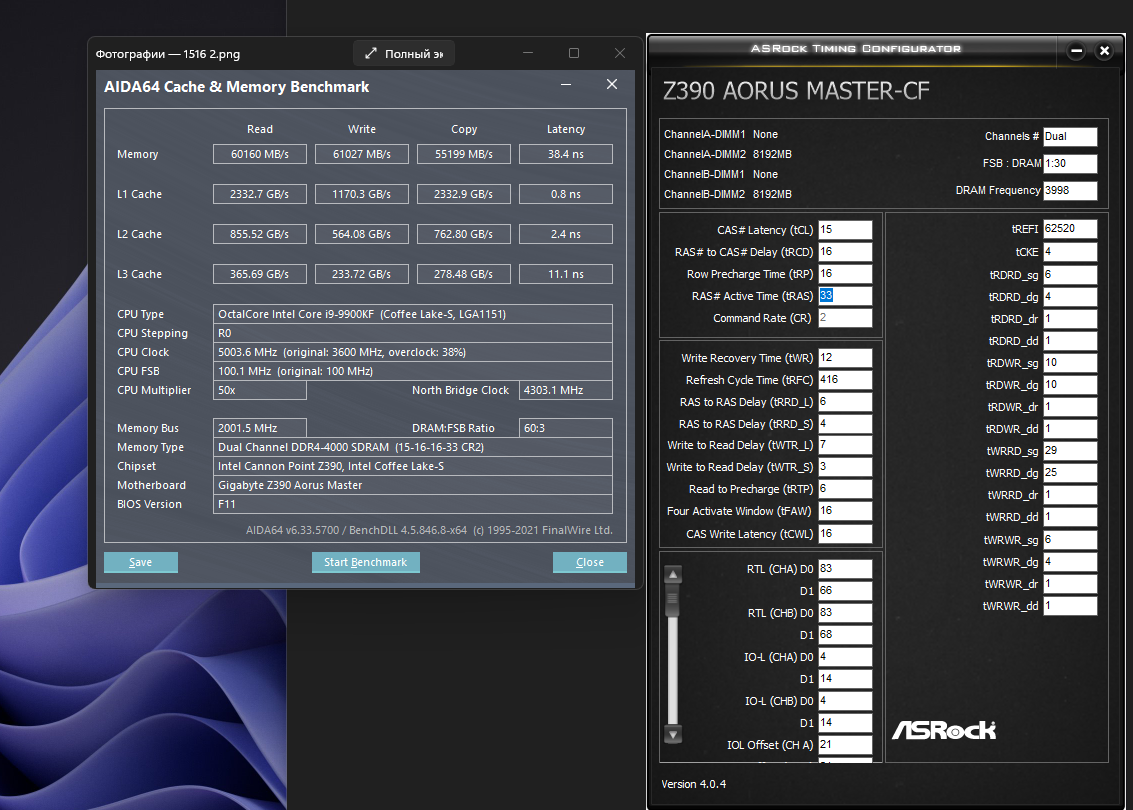Click the CAS# Latency (tCL) field

(x=845, y=230)
